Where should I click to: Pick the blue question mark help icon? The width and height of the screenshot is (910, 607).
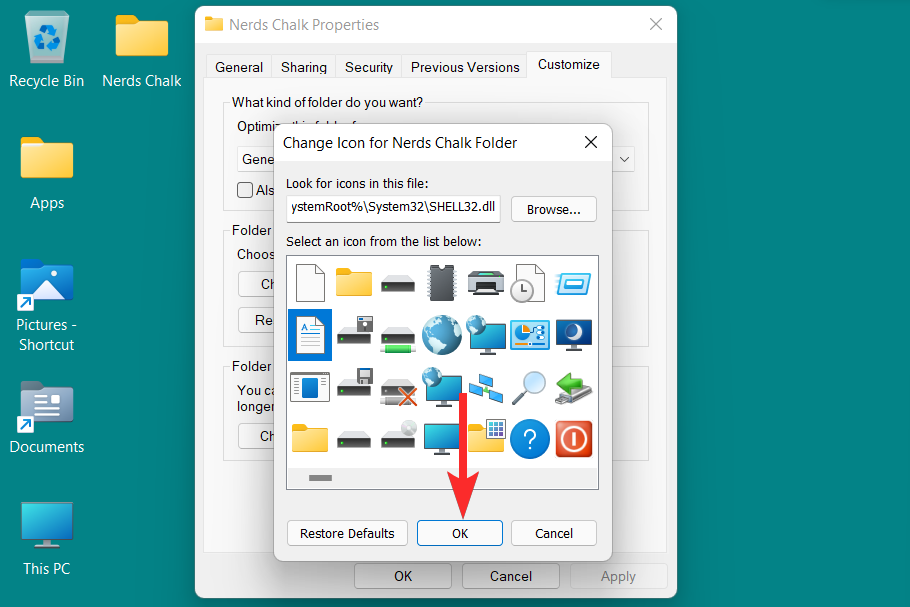[530, 439]
